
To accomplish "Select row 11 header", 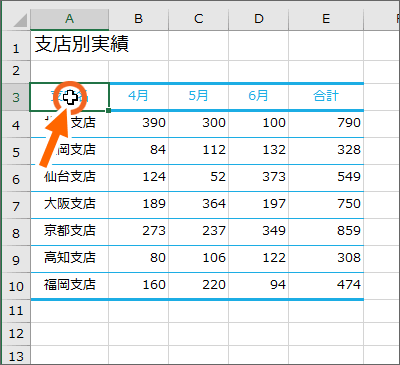I will click(16, 311).
